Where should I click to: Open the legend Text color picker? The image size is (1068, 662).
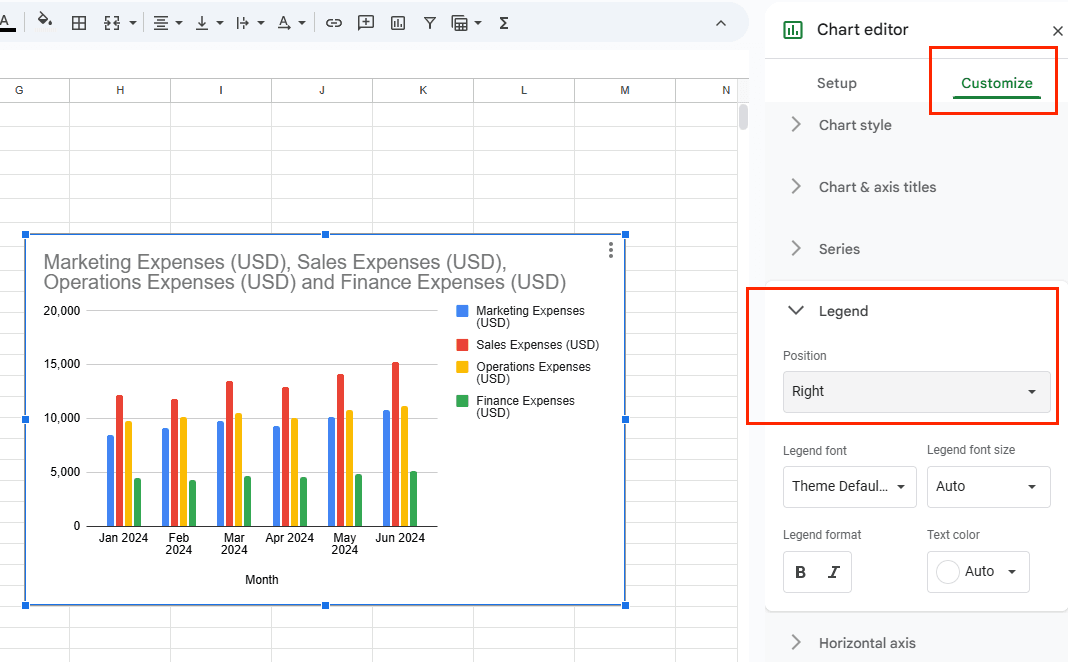(x=978, y=571)
